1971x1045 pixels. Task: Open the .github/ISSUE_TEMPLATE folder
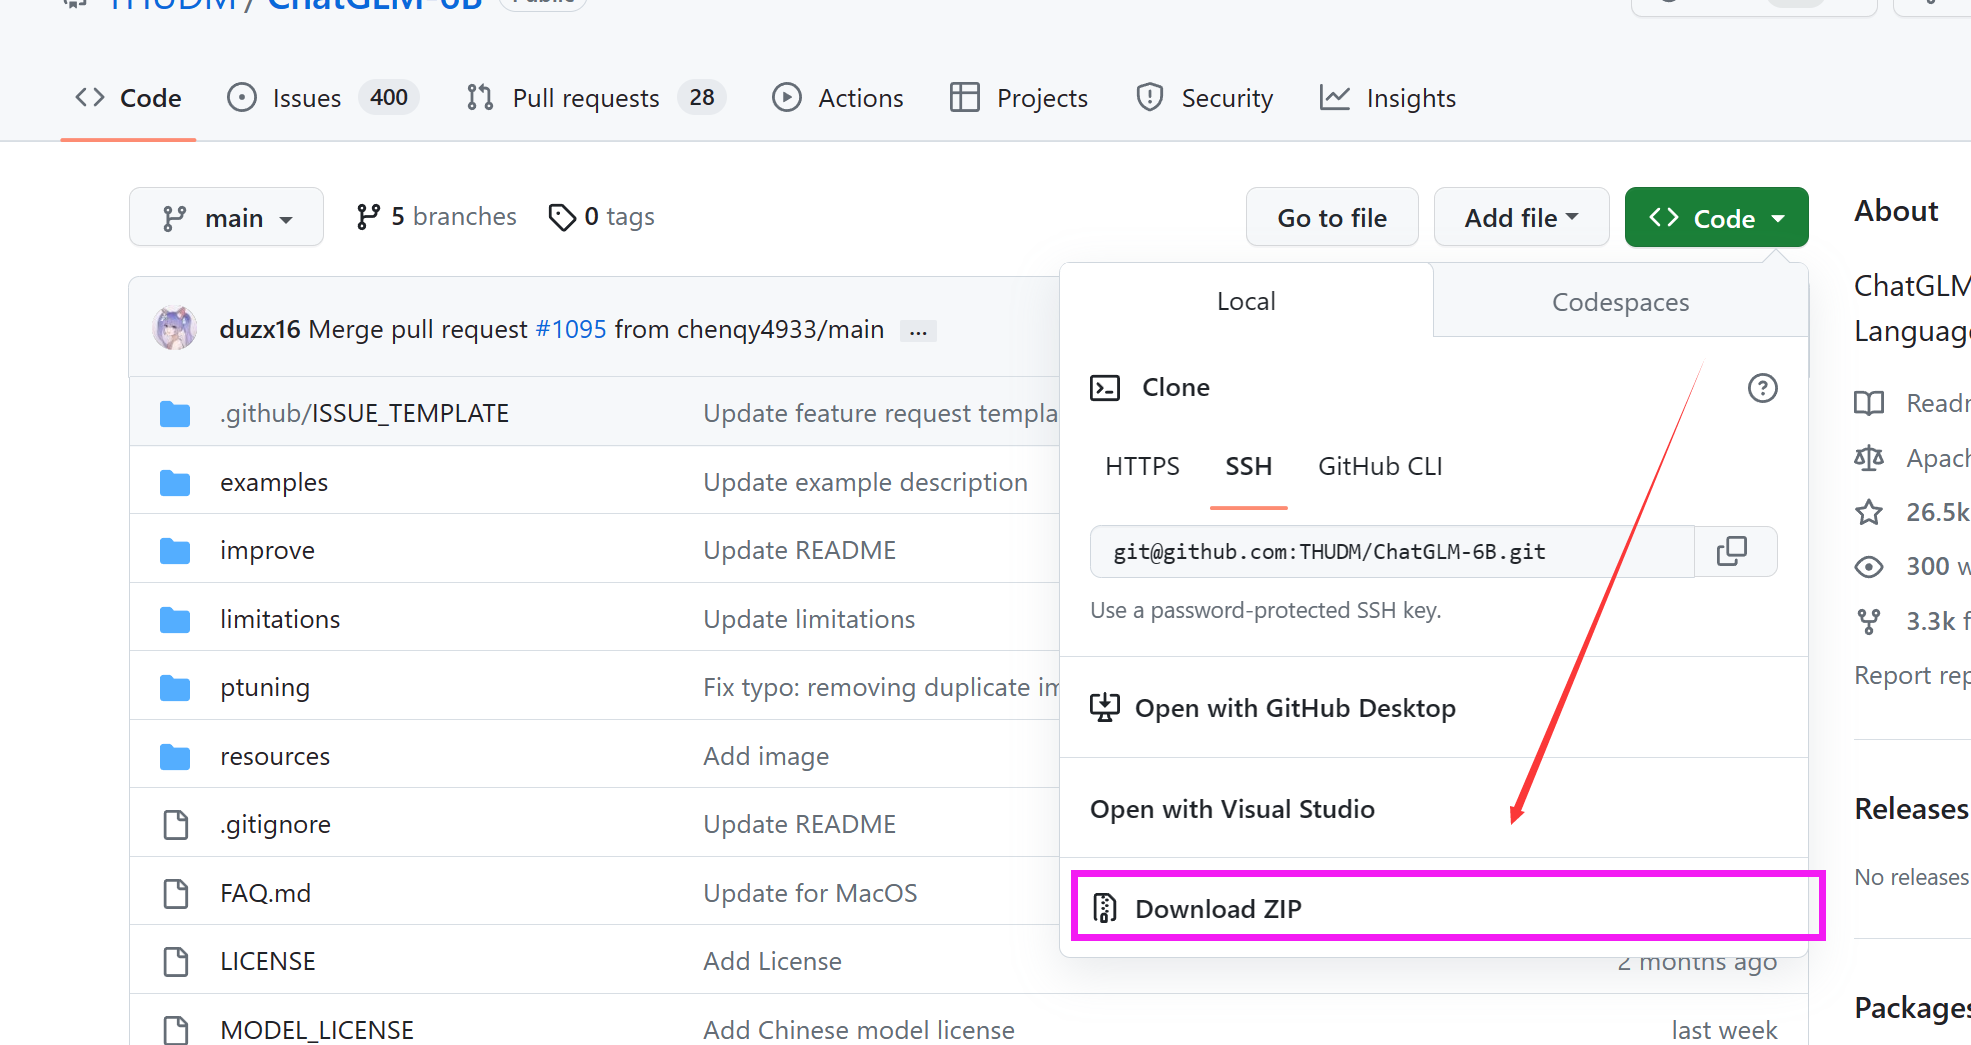(x=364, y=413)
